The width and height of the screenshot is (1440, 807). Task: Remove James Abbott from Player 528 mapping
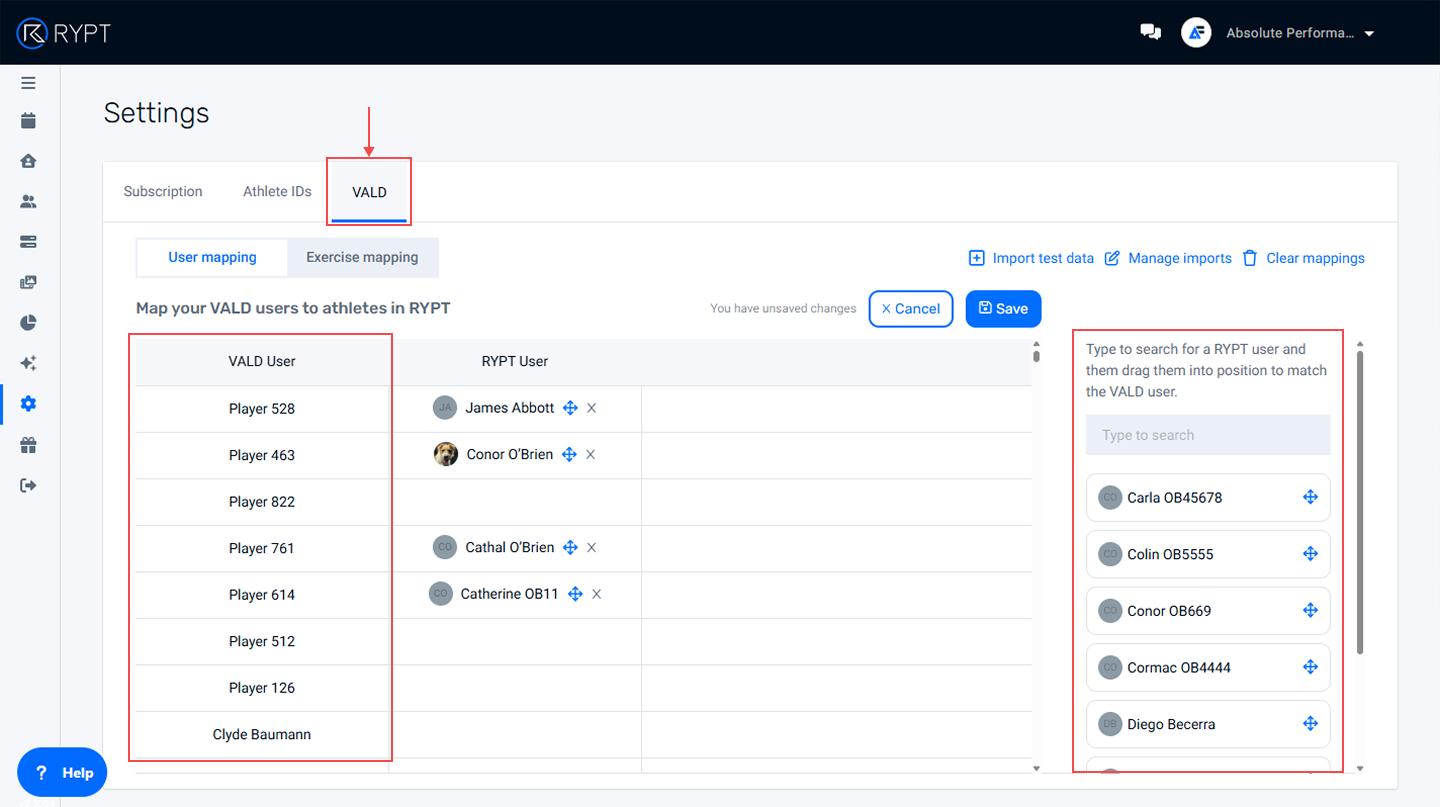[592, 408]
